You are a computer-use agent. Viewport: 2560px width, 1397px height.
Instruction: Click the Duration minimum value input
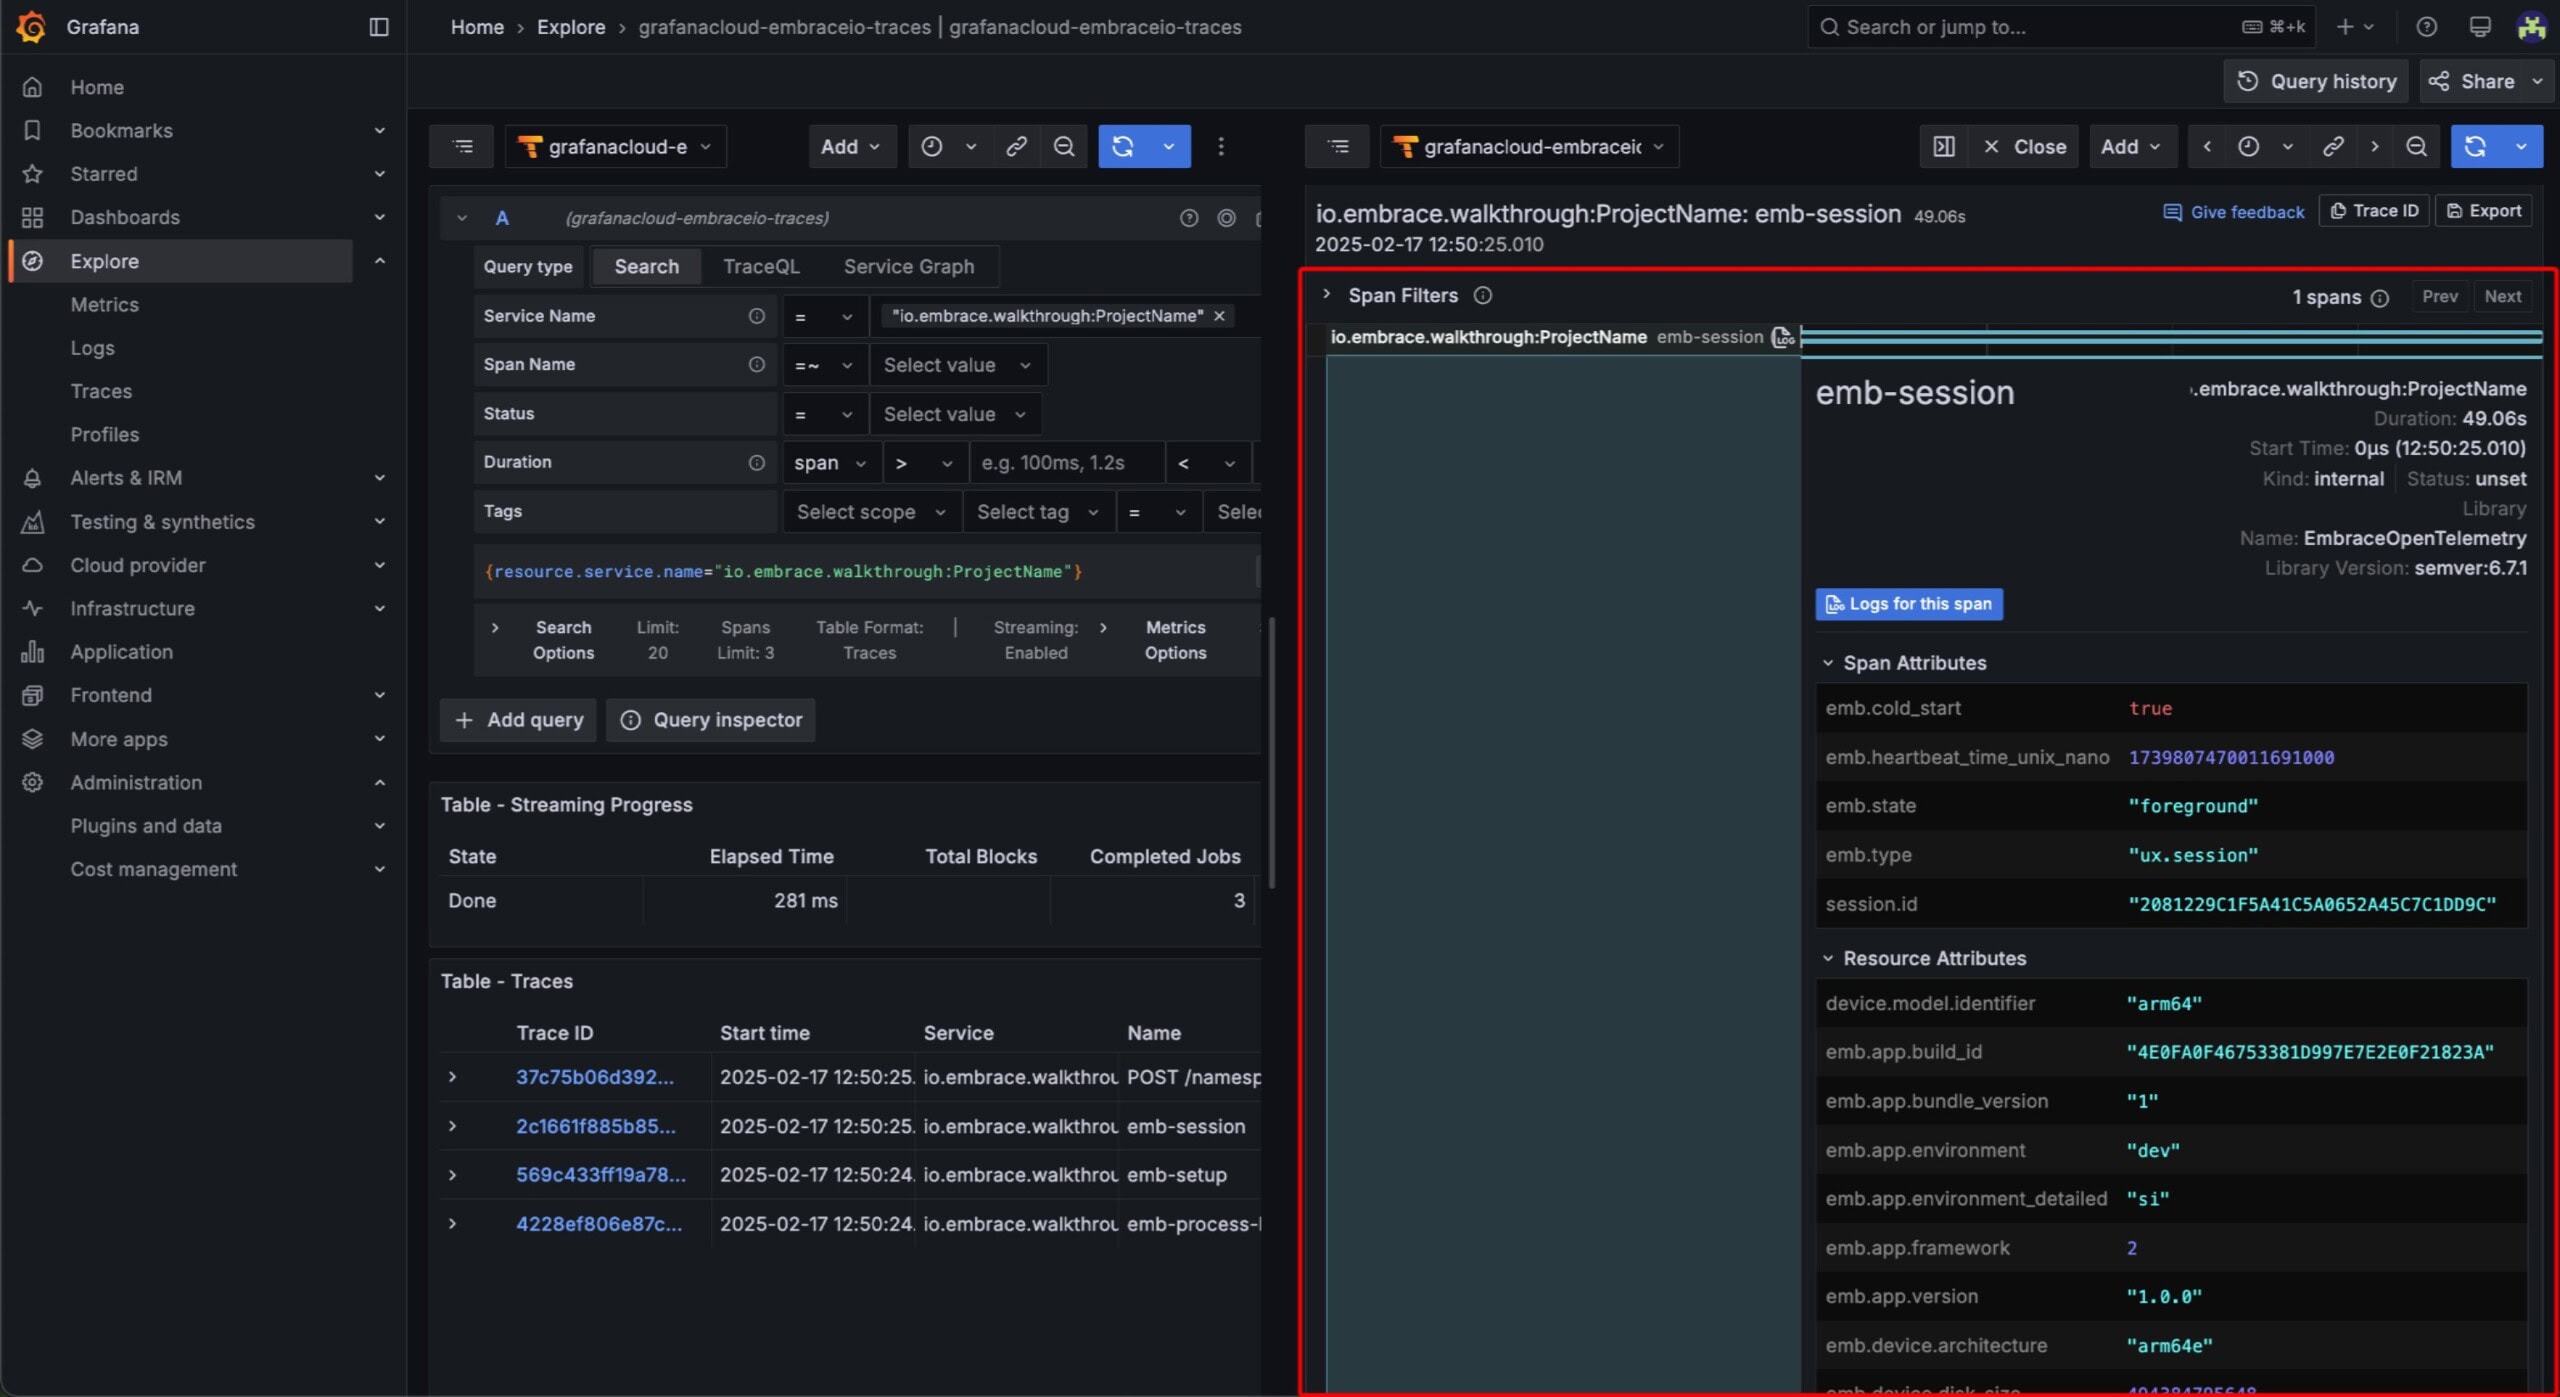tap(1066, 463)
